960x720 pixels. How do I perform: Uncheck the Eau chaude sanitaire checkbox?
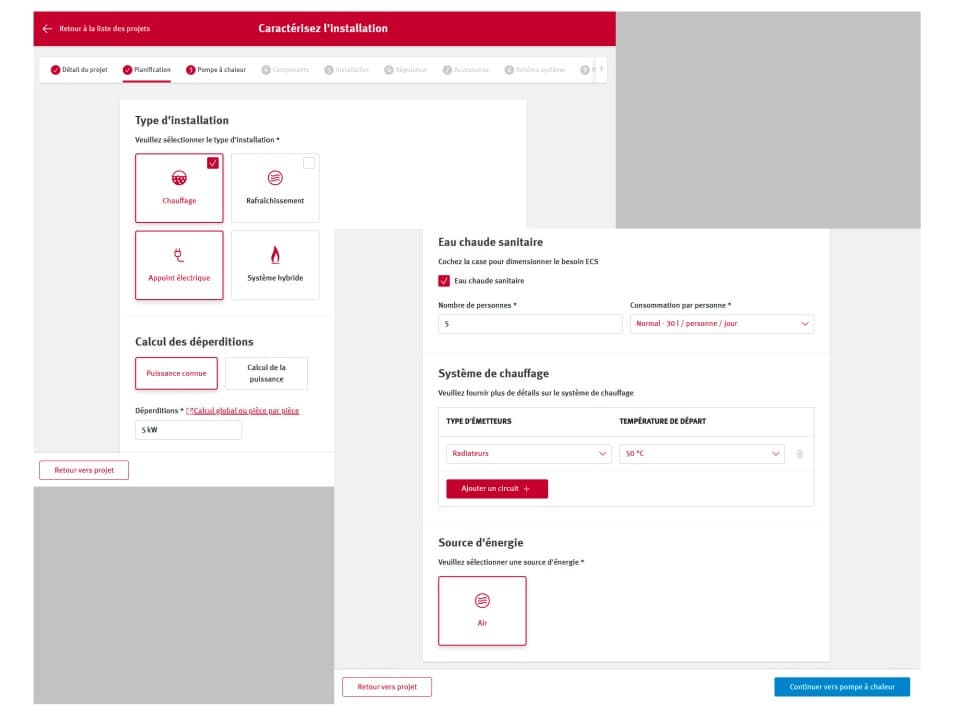(x=444, y=281)
